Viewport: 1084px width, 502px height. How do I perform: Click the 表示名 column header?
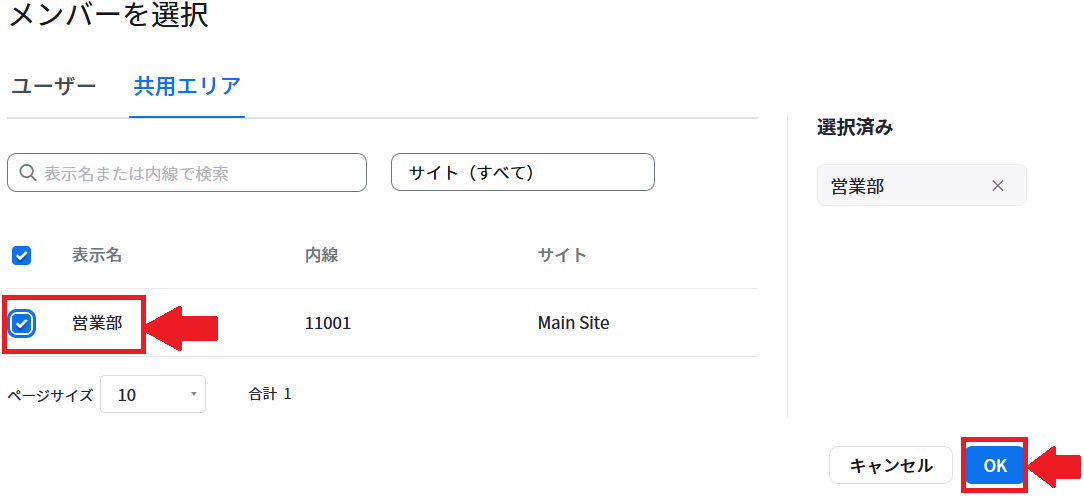coord(97,255)
